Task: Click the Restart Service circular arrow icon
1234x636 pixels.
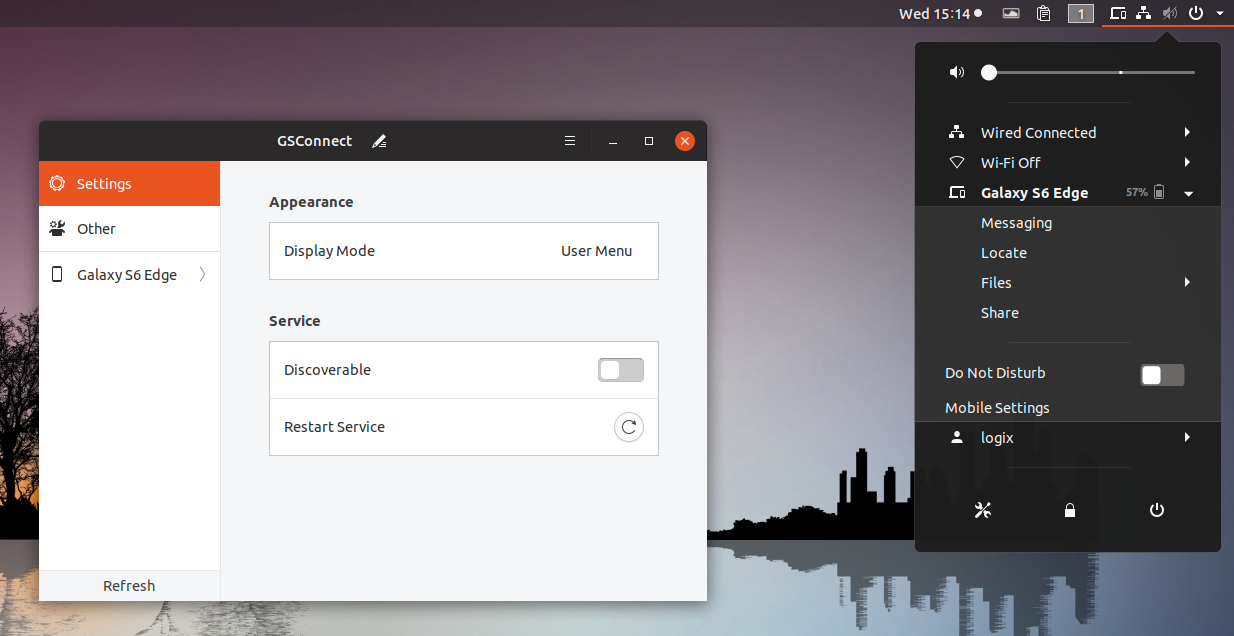Action: point(628,427)
